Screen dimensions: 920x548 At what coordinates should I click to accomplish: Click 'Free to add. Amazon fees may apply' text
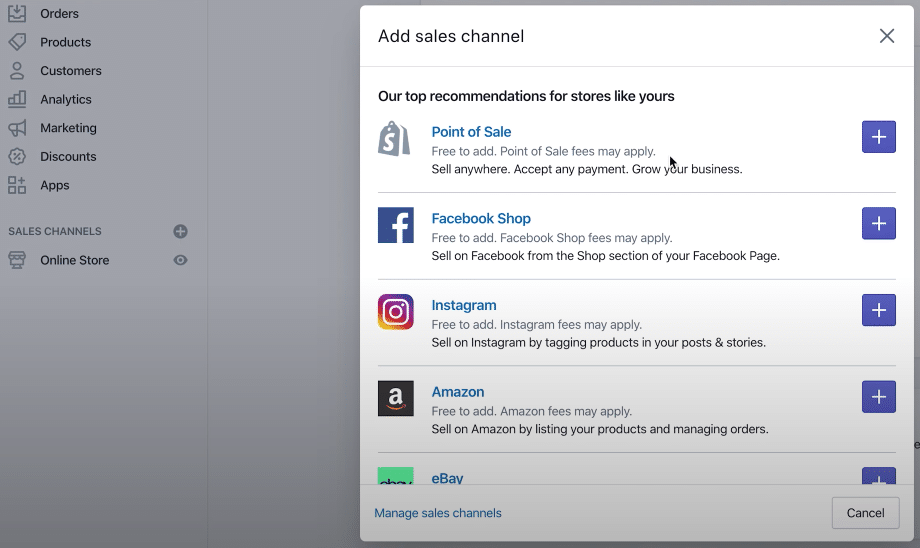(x=532, y=411)
